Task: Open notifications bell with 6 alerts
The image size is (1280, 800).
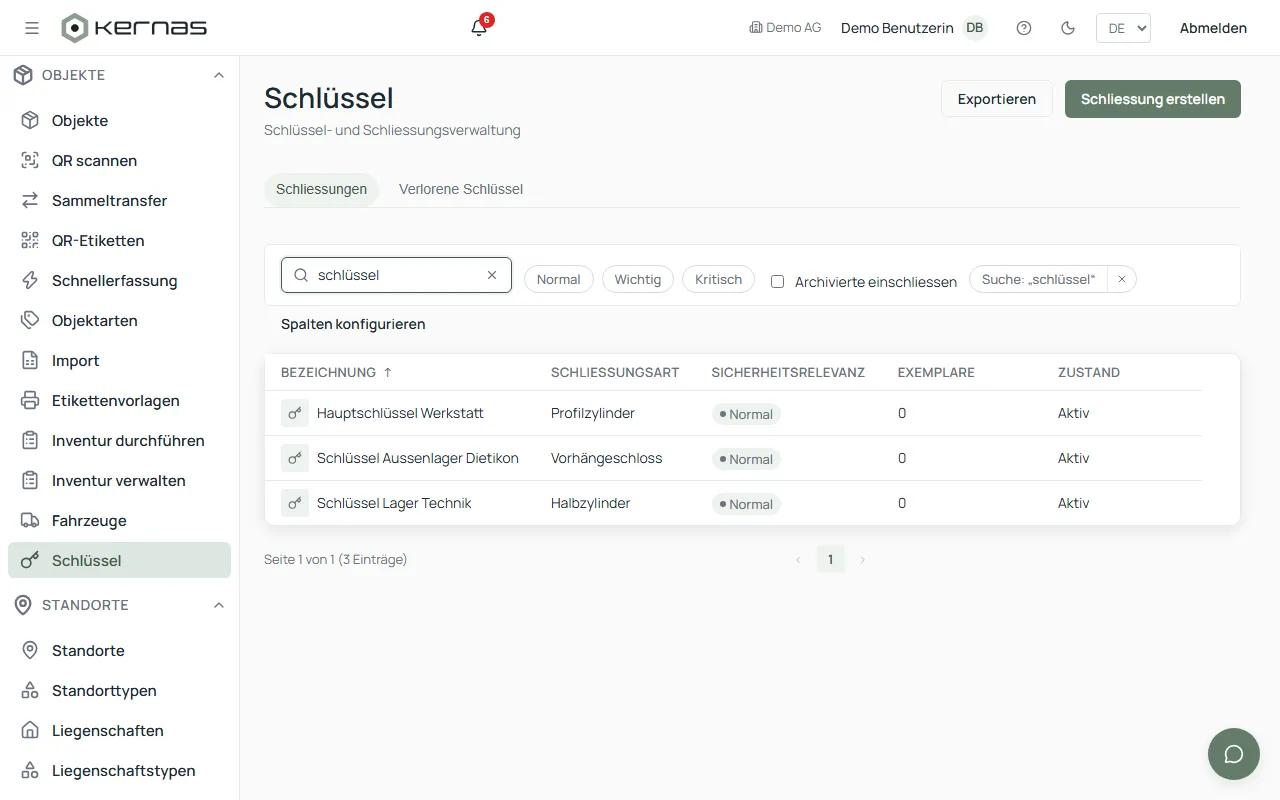Action: [x=479, y=27]
